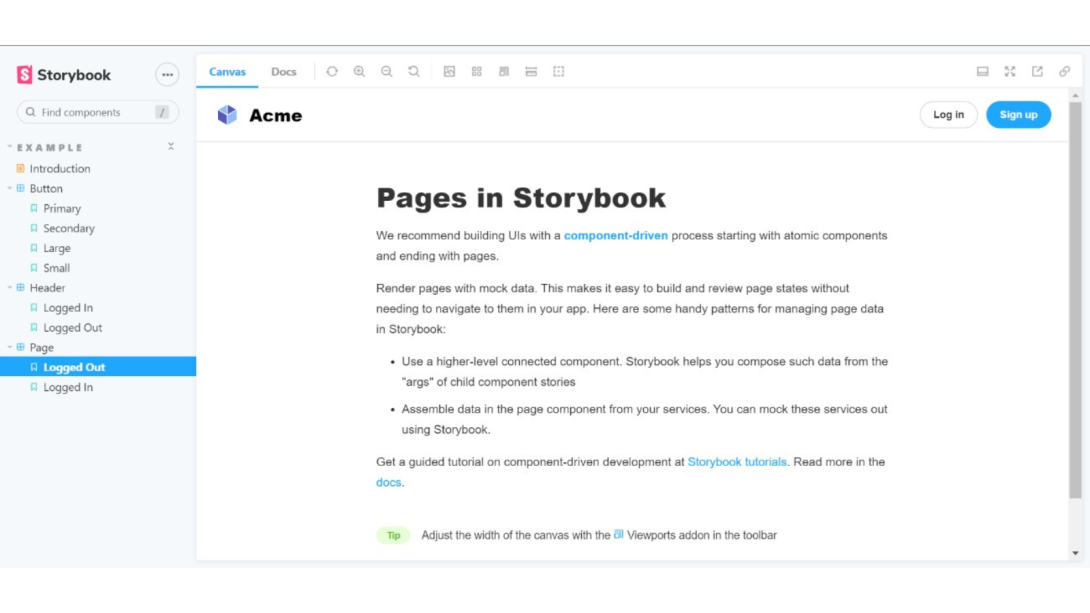Click the remount component icon
The width and height of the screenshot is (1090, 613).
pyautogui.click(x=332, y=72)
